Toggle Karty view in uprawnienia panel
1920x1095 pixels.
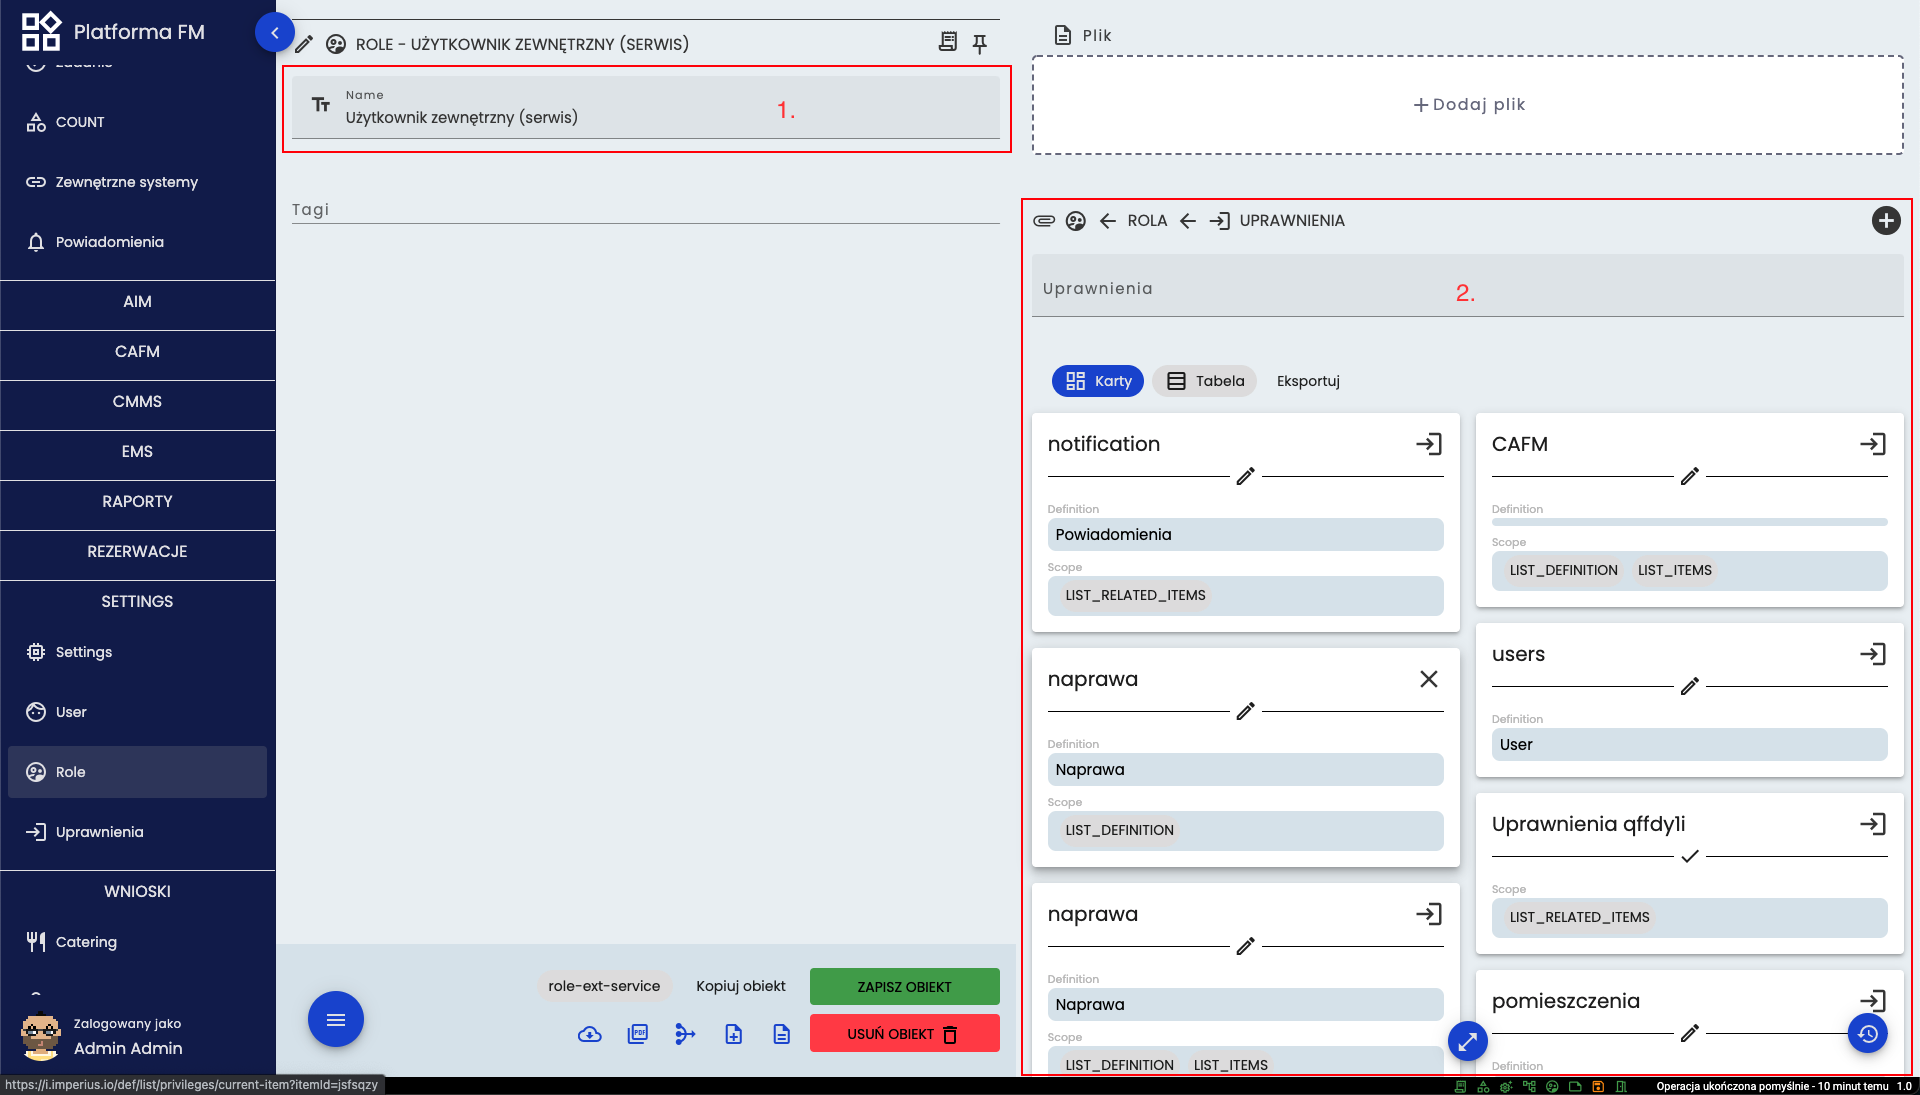1098,380
